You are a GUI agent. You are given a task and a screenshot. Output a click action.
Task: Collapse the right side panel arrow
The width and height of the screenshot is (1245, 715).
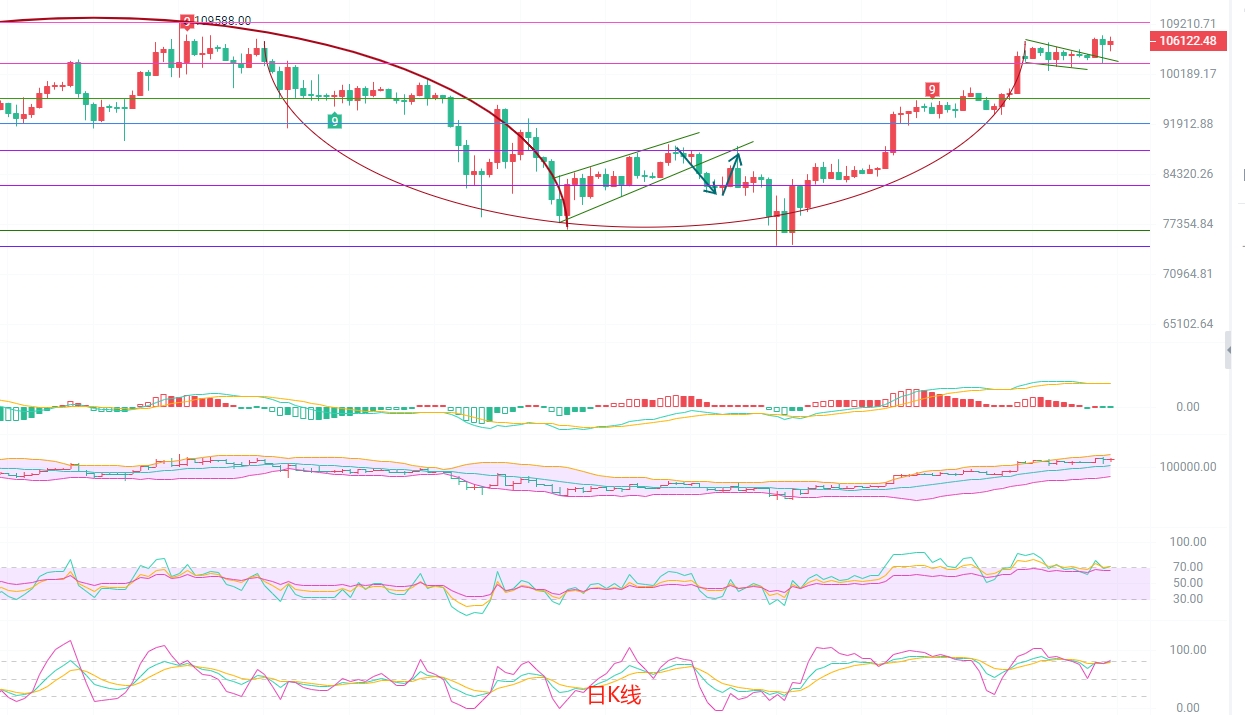tap(1229, 352)
